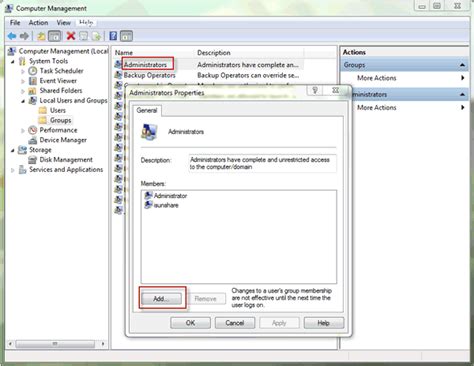Screen dimensions: 474x366
Task: Select Event Viewer in the tree
Action: pyautogui.click(x=53, y=81)
